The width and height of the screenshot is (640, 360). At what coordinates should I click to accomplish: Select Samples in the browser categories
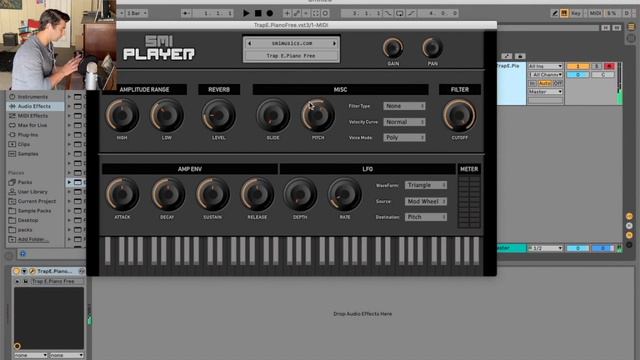(28, 154)
